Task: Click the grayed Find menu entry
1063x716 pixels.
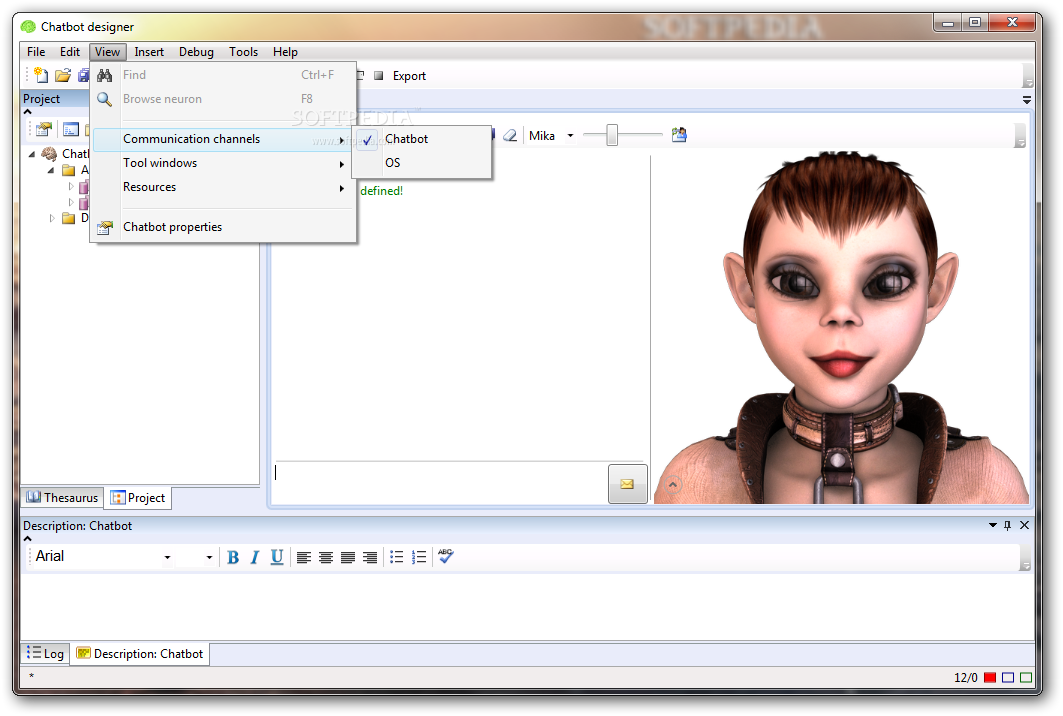Action: coord(222,75)
